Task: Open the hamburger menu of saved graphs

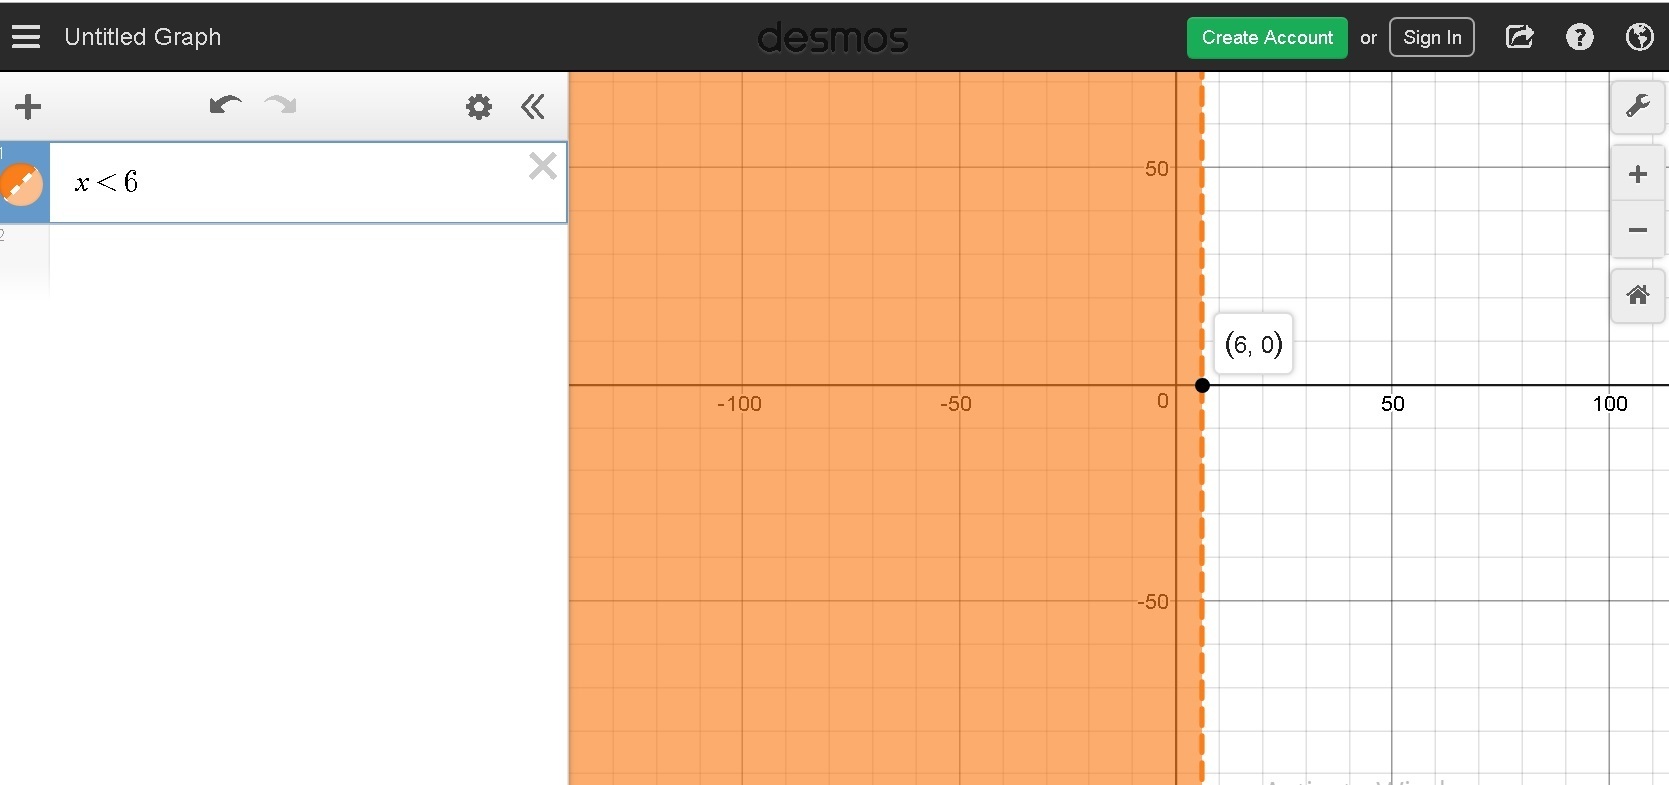Action: tap(26, 37)
